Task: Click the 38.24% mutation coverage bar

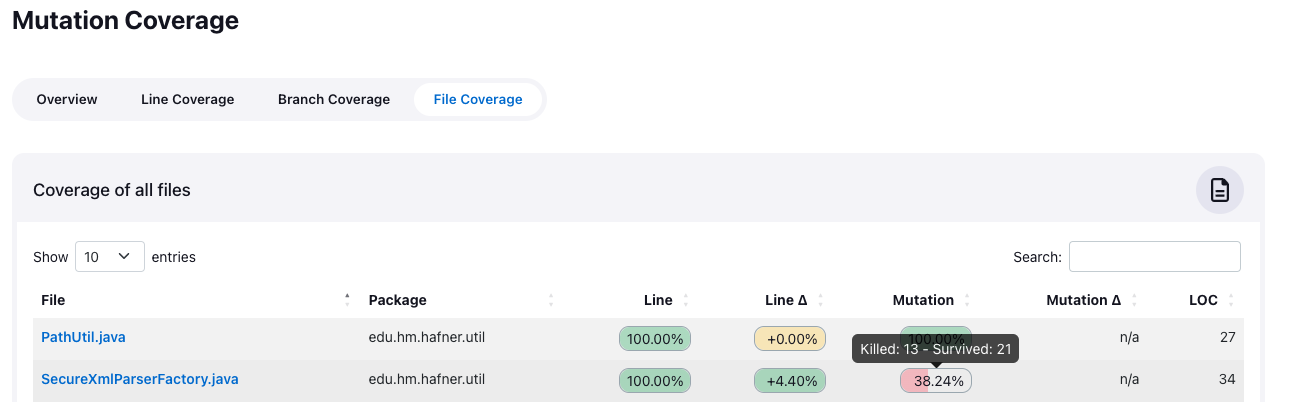Action: pos(936,381)
